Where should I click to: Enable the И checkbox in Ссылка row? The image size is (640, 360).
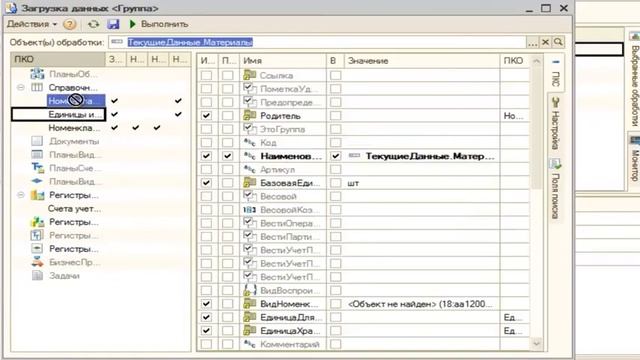click(x=207, y=75)
